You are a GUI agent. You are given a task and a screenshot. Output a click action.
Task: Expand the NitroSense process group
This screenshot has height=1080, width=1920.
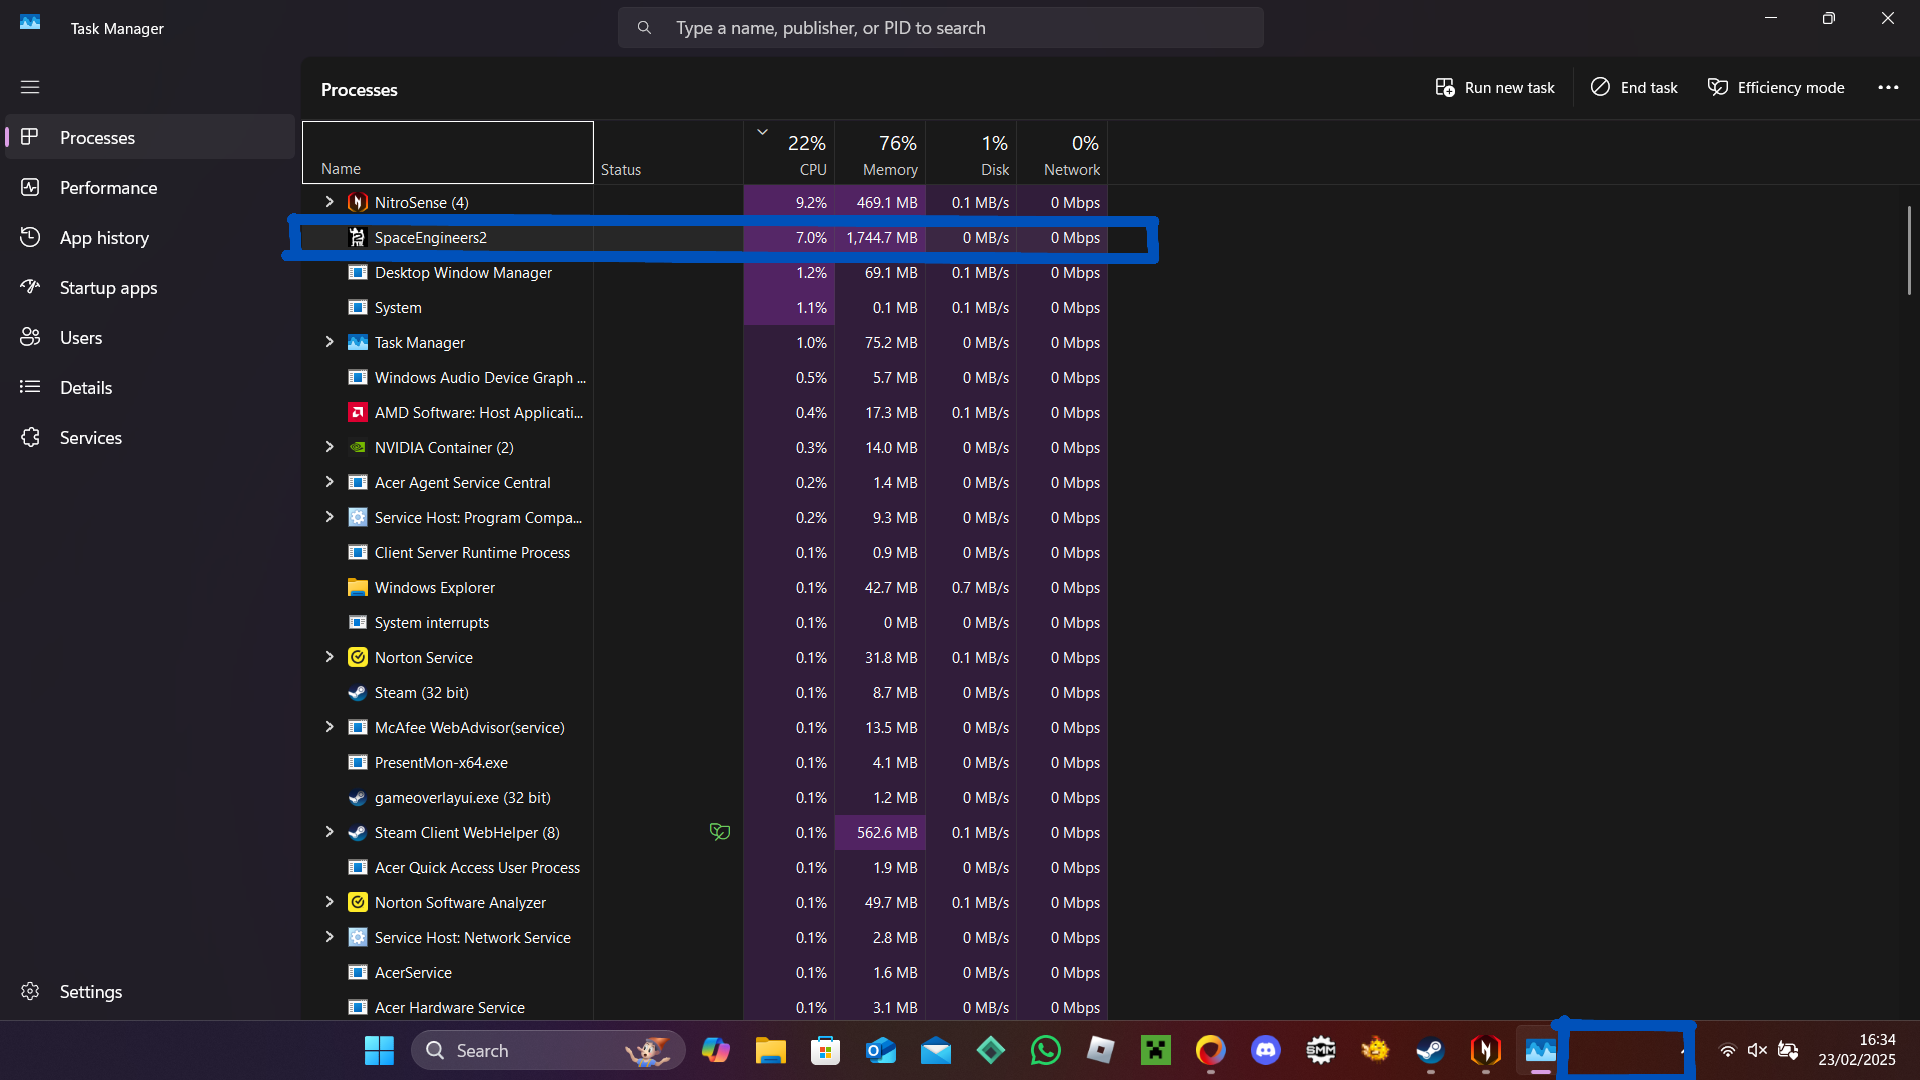coord(329,202)
